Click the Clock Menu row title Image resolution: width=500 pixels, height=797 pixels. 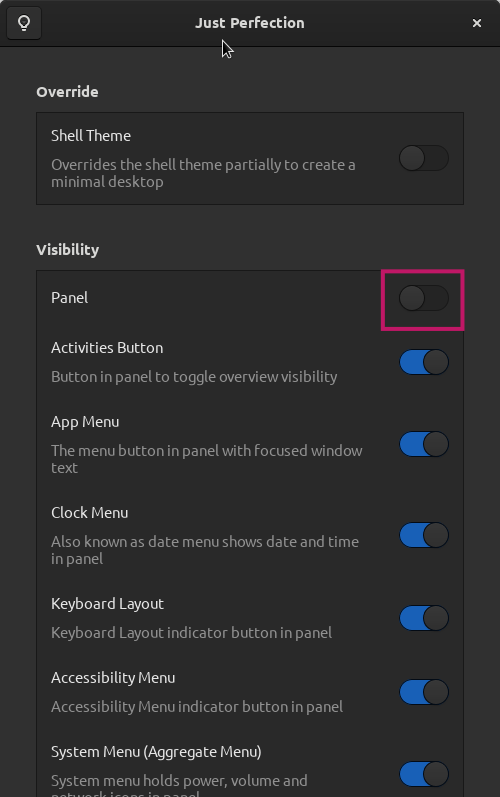click(x=89, y=513)
